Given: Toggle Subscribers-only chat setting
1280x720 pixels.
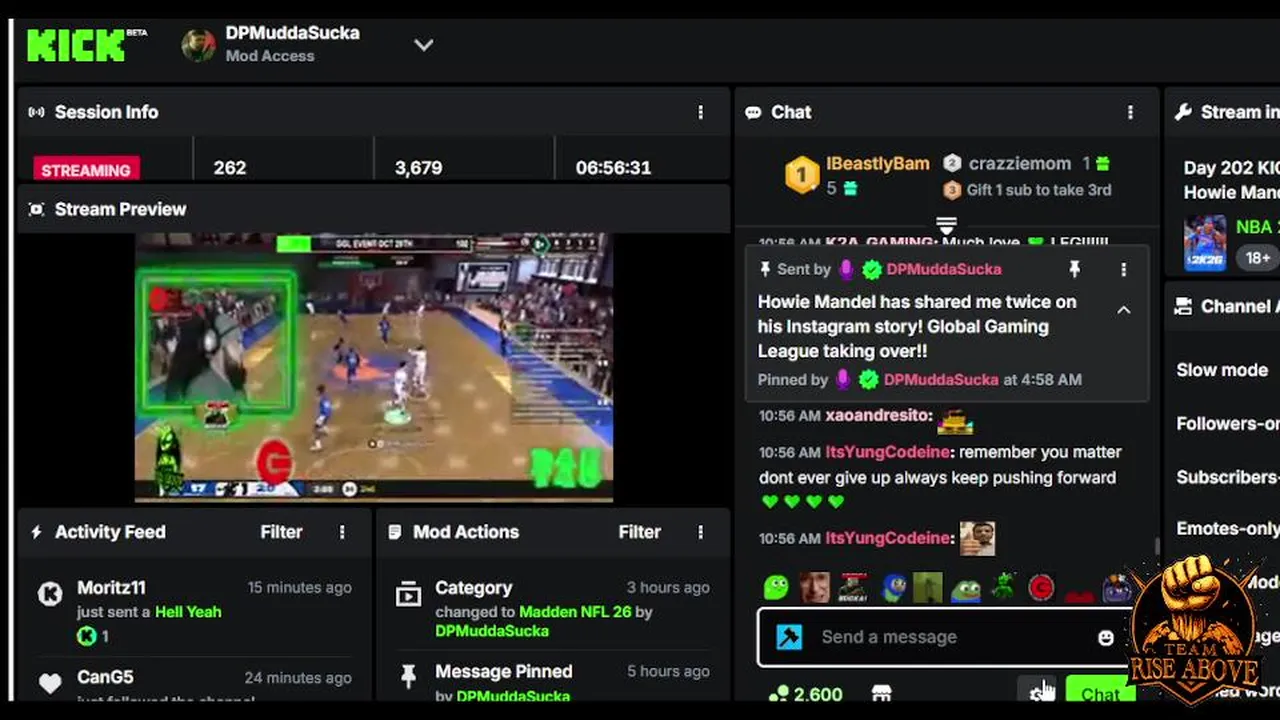Looking at the screenshot, I should [x=1227, y=477].
